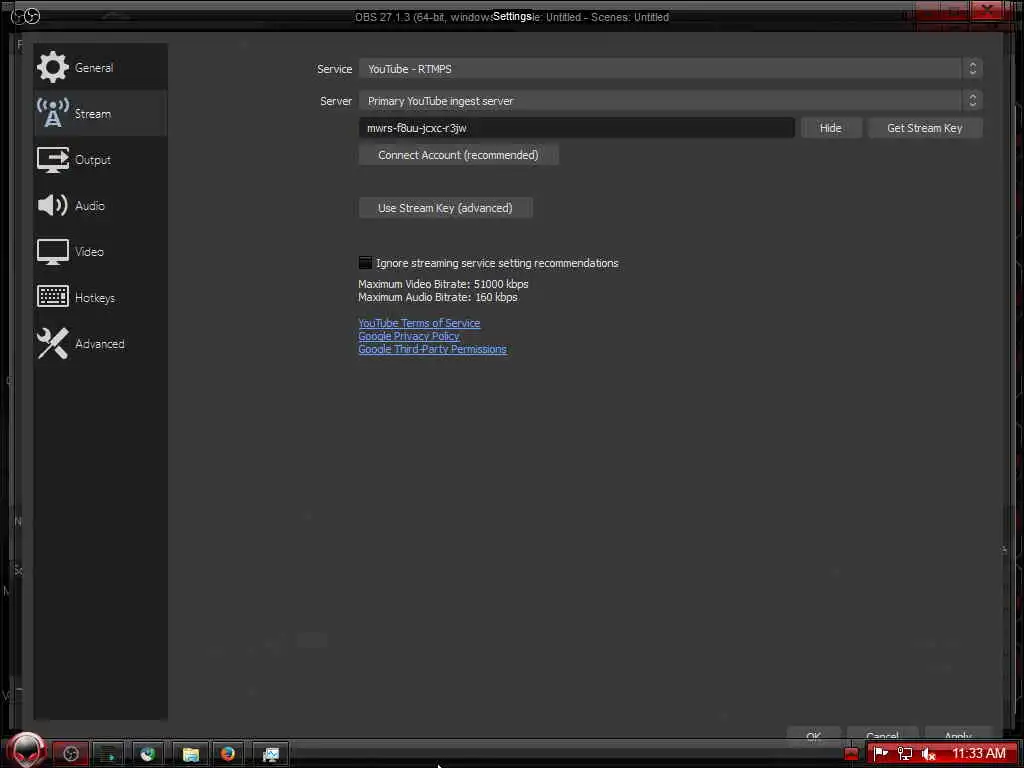Open the YouTube Terms of Service link
The image size is (1024, 768).
(419, 323)
